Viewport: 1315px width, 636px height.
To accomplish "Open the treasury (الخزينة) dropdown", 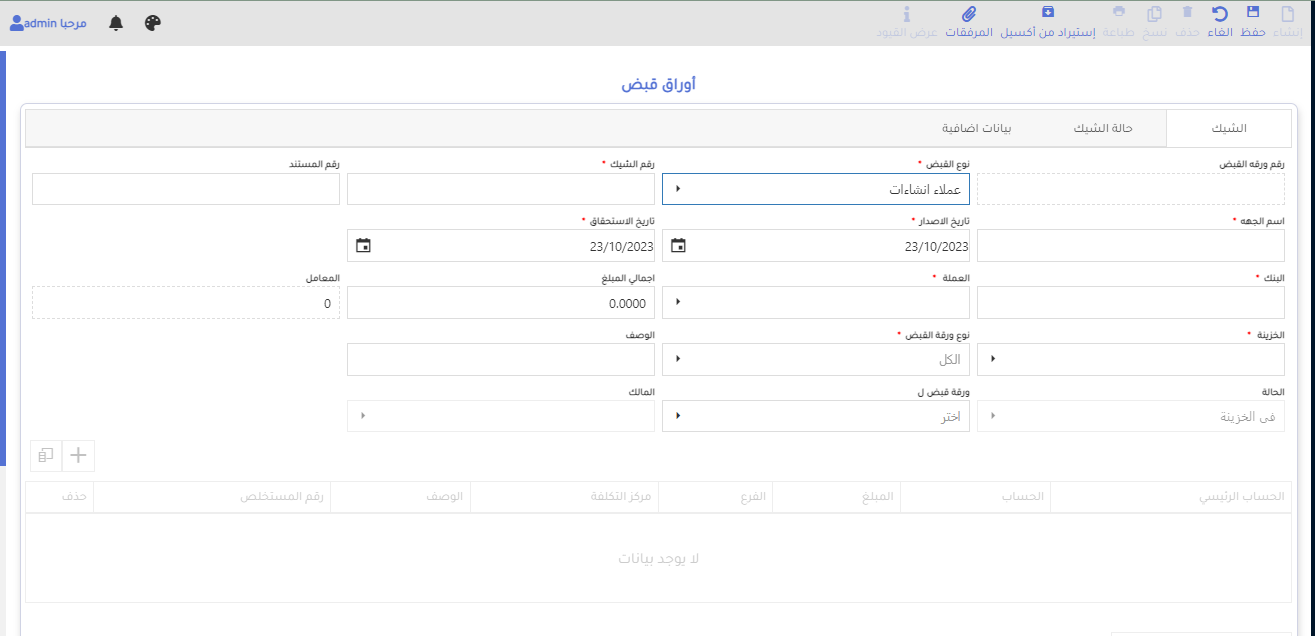I will 993,359.
